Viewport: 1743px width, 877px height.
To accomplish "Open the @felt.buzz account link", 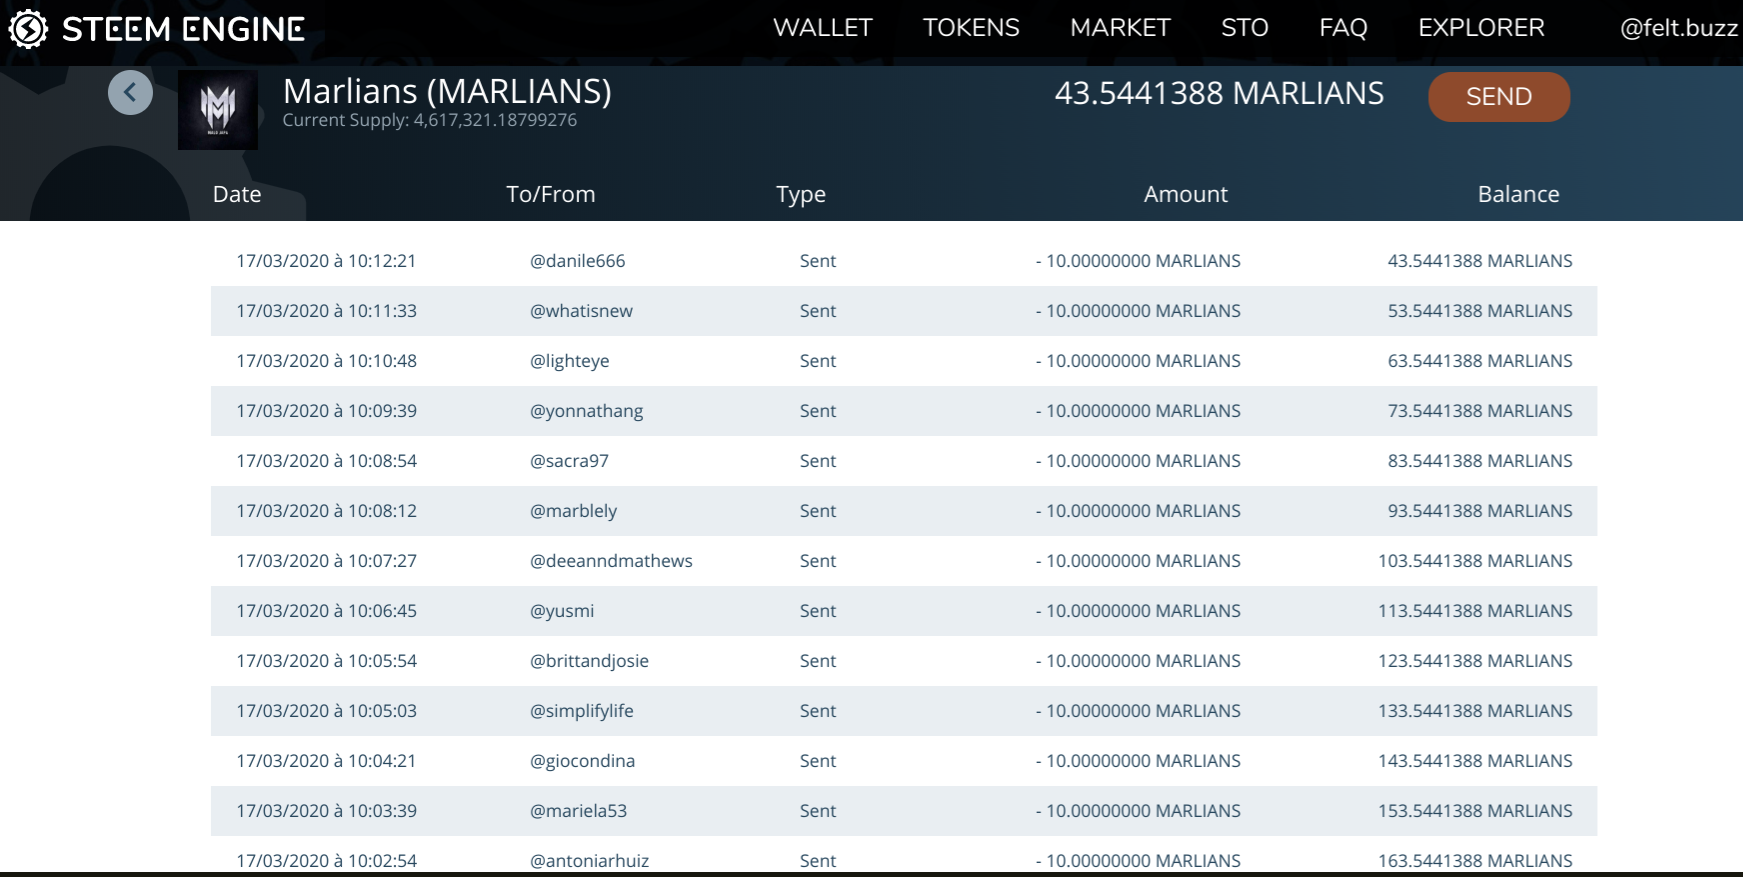I will 1679,28.
